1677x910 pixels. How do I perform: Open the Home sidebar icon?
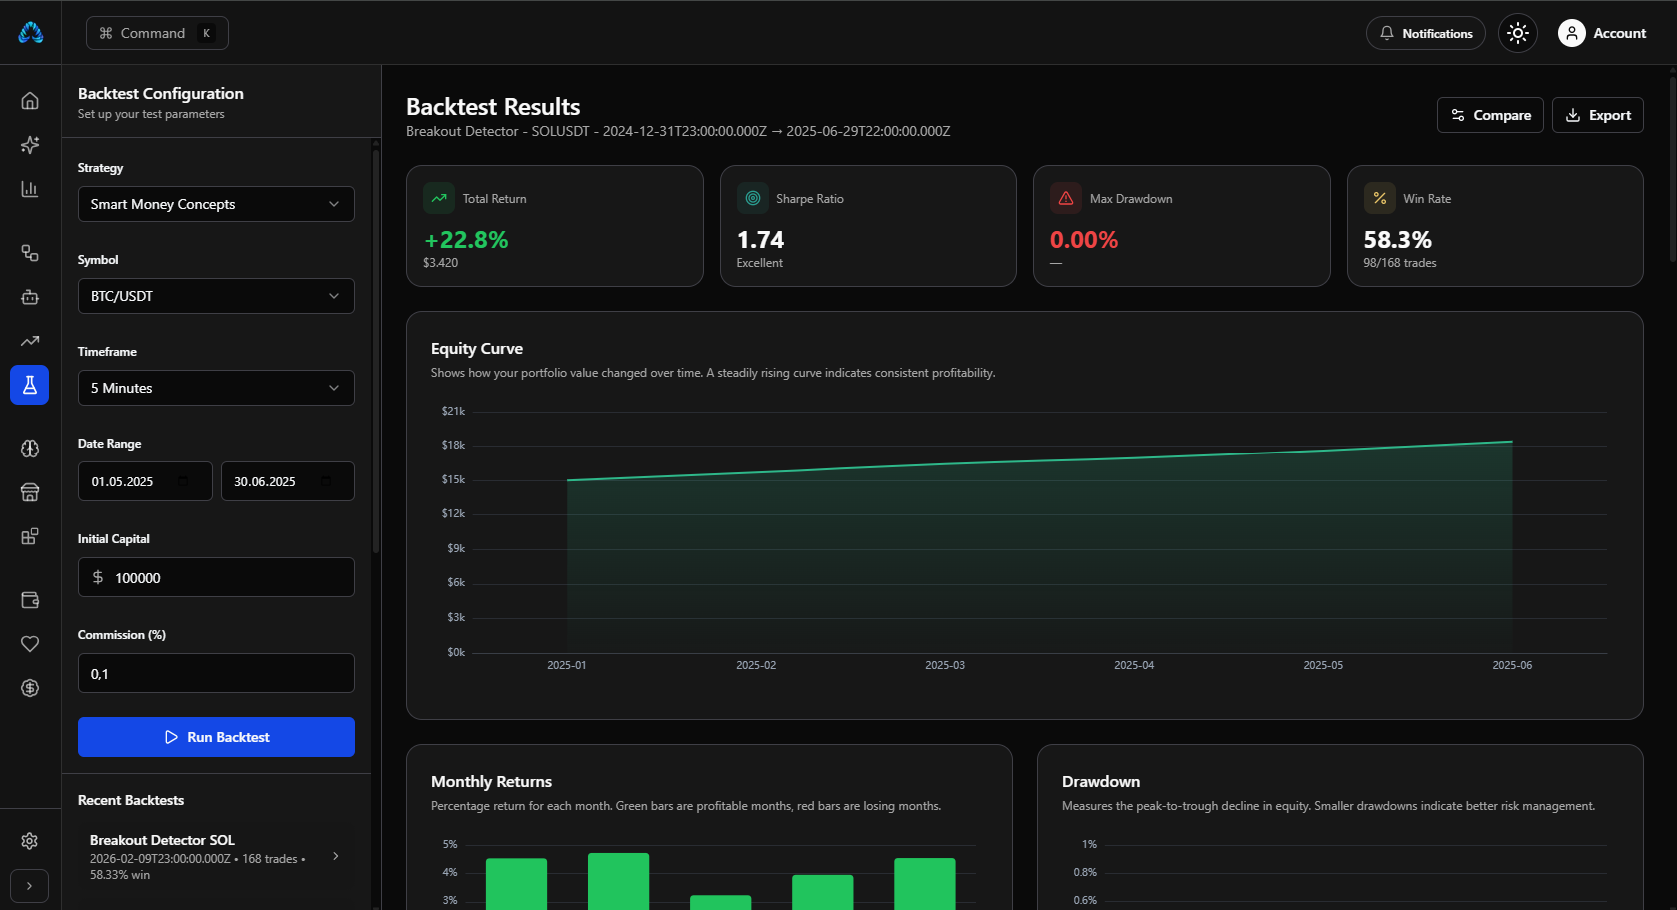click(30, 101)
